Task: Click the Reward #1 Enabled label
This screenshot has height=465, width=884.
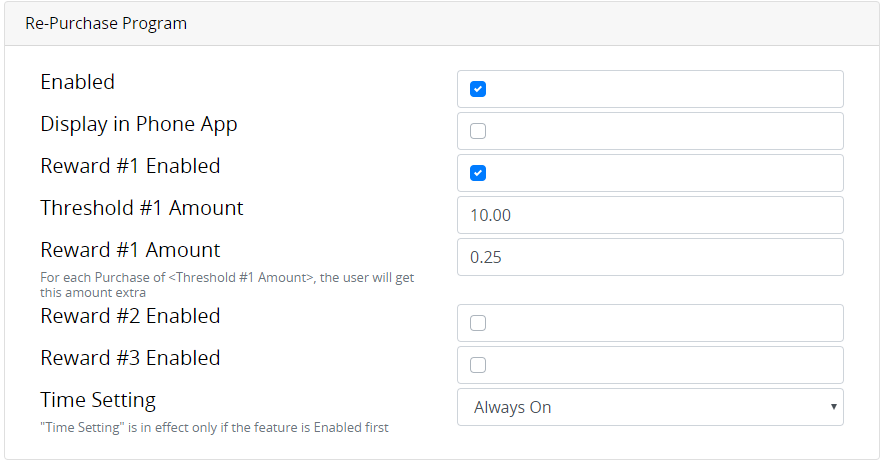Action: pos(130,166)
